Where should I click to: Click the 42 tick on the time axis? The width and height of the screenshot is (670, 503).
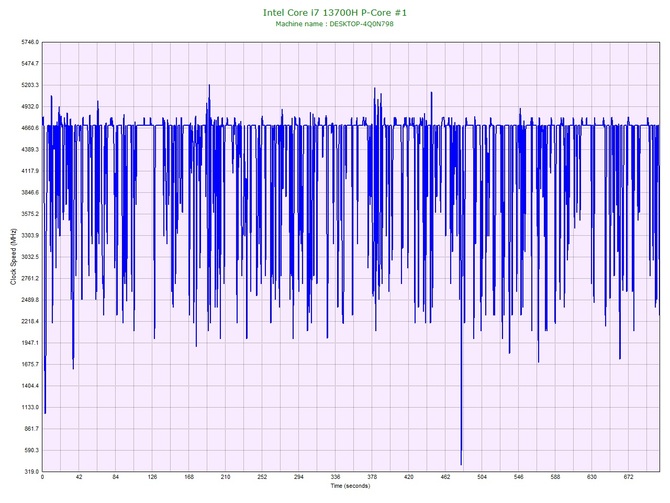tap(79, 477)
